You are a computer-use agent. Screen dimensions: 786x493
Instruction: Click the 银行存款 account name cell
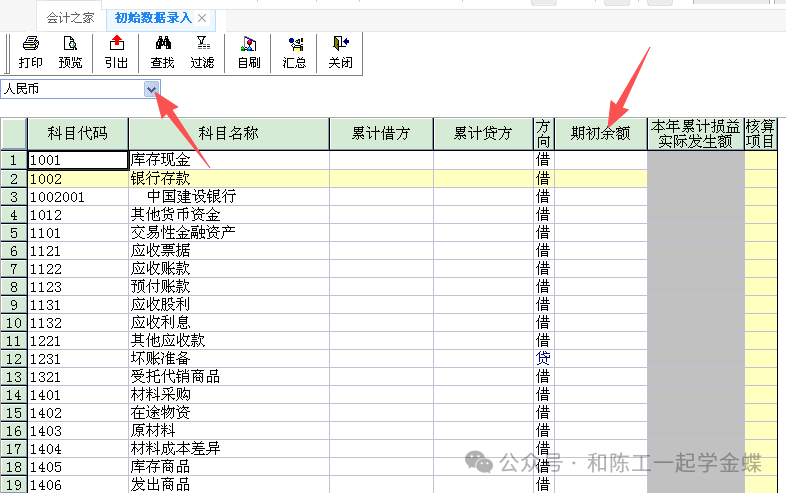pos(229,178)
